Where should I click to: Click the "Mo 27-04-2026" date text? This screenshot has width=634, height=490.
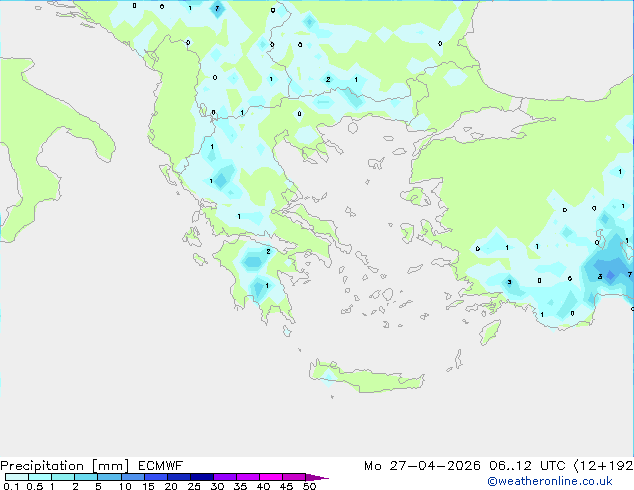(422, 466)
